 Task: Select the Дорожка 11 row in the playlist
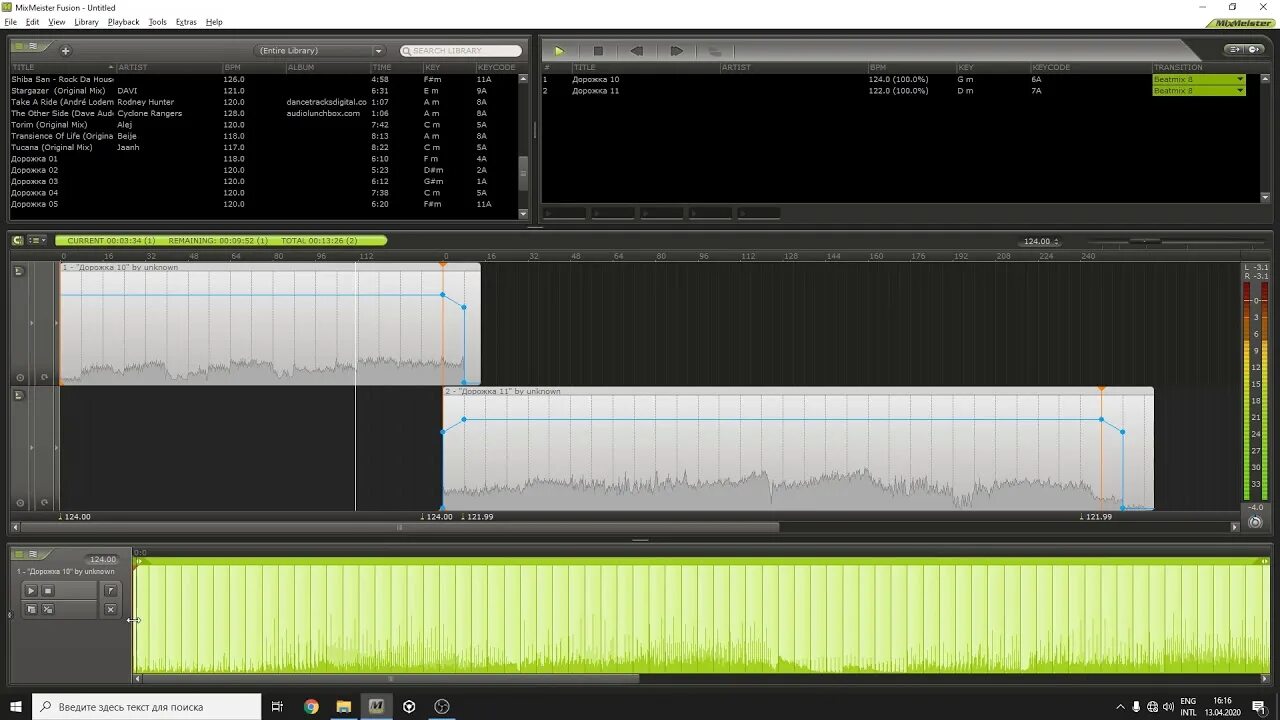[x=846, y=90]
